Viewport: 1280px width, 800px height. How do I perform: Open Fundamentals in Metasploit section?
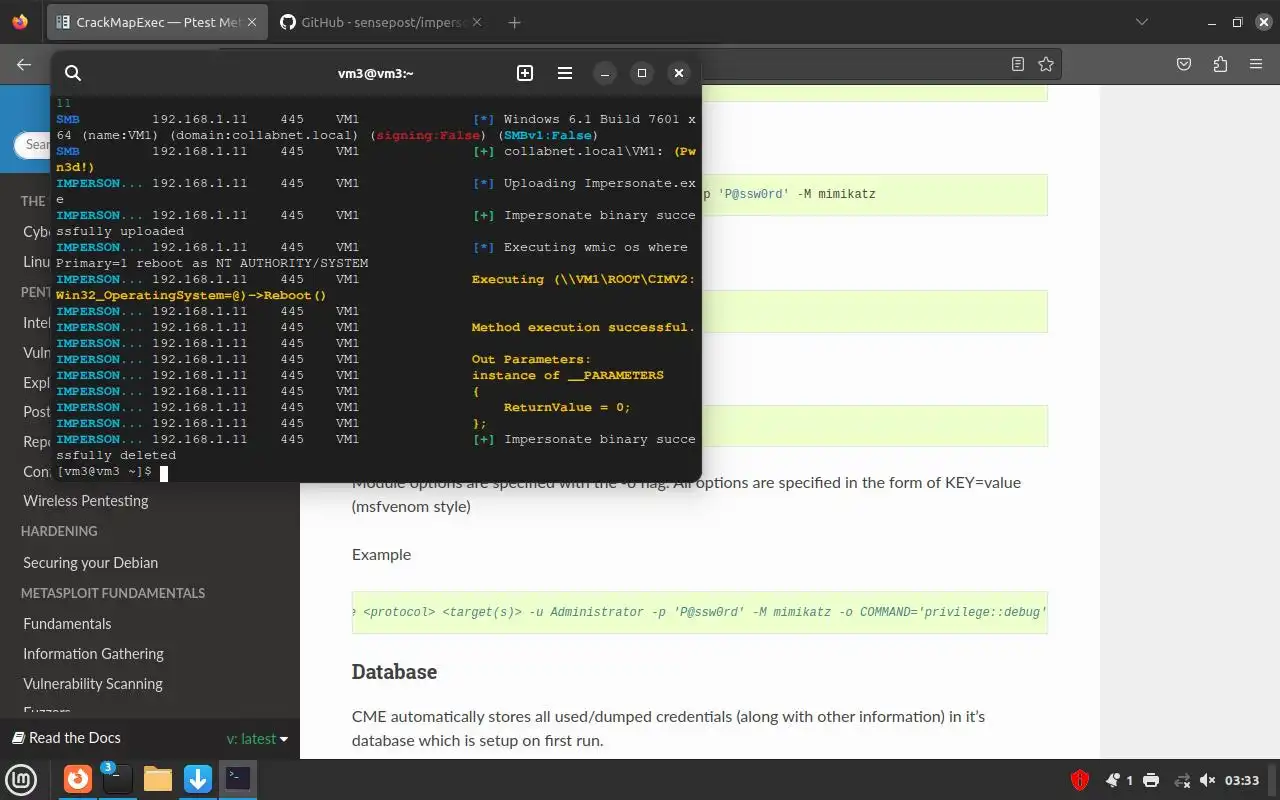click(67, 624)
